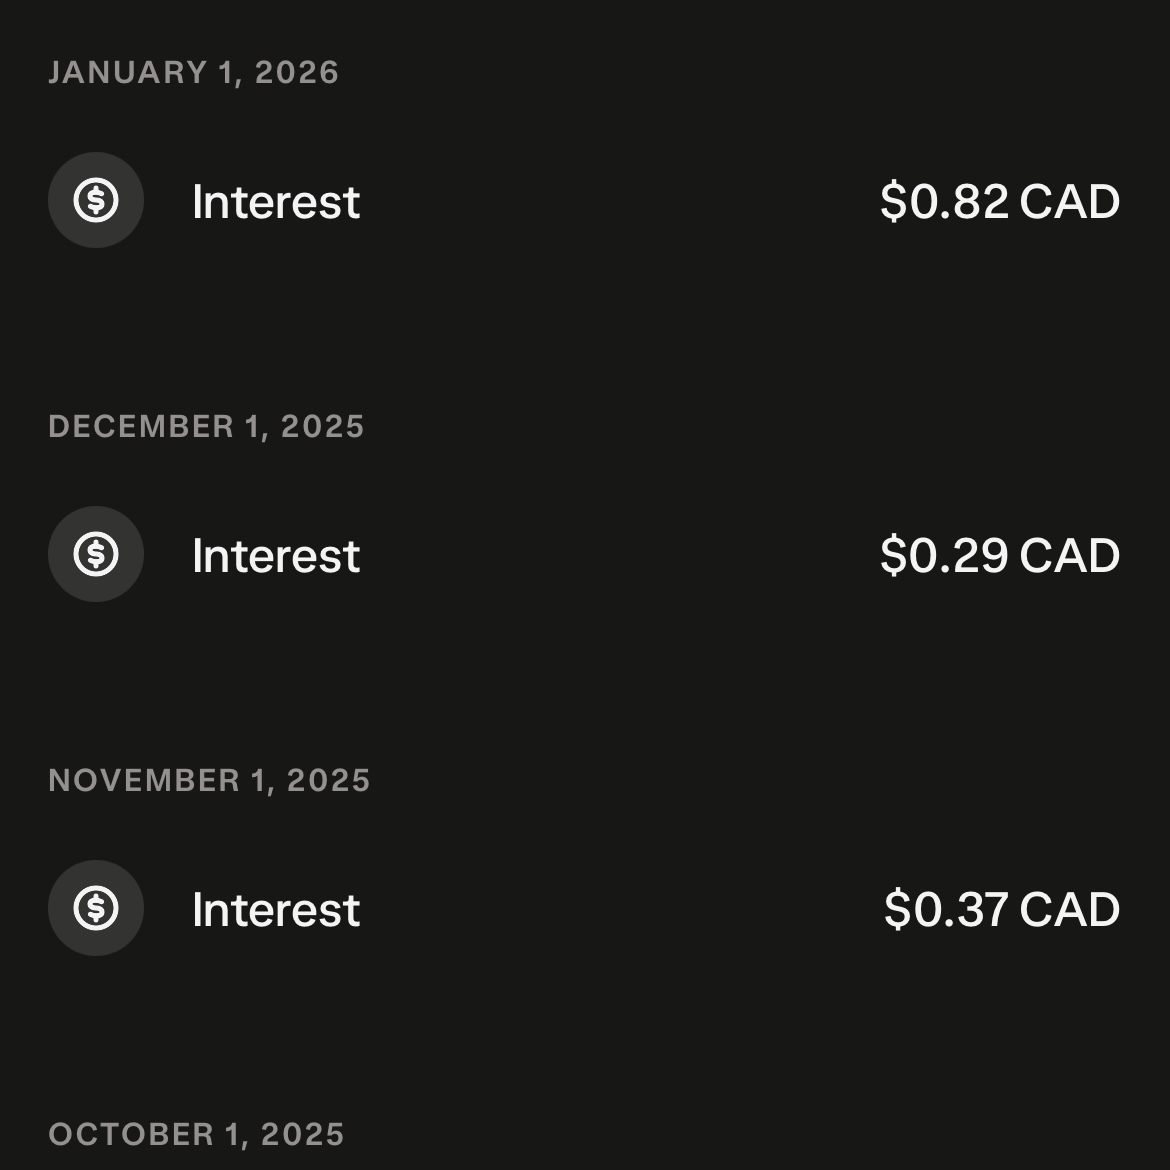Click the CAD currency label beside $0.37
This screenshot has width=1170, height=1170.
[1070, 910]
